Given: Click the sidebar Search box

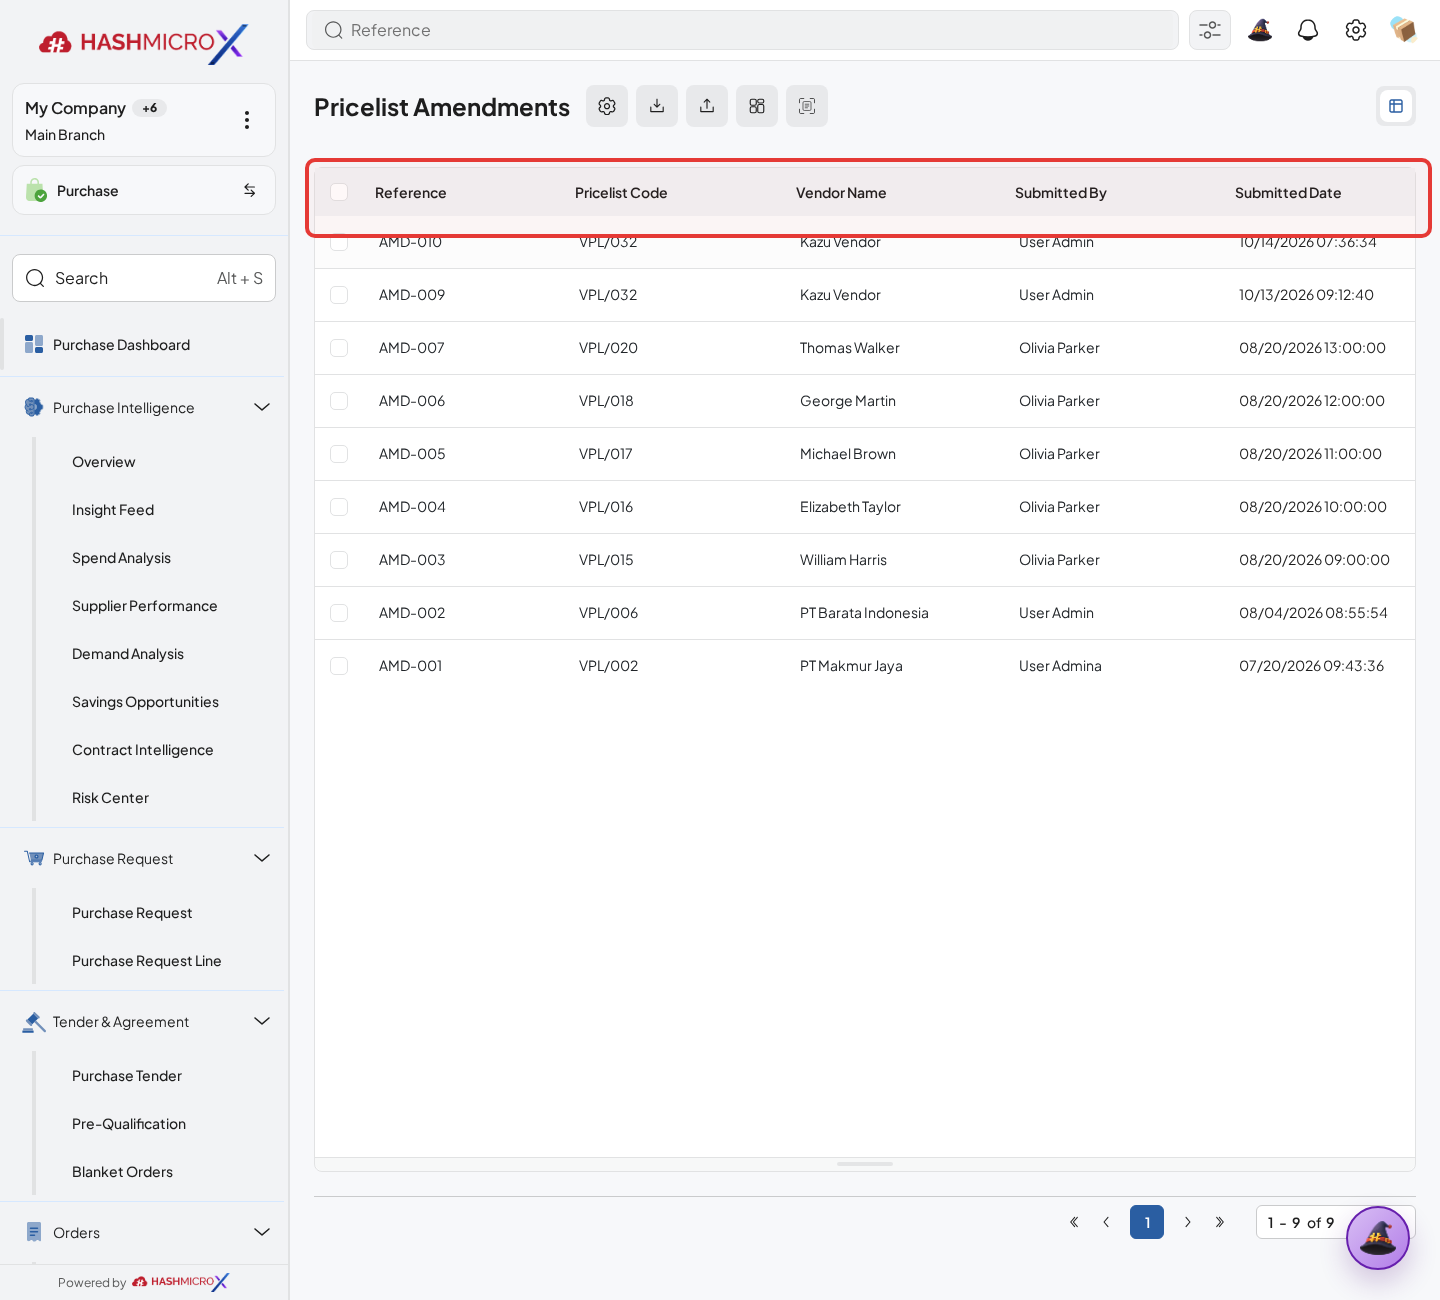Looking at the screenshot, I should click(144, 278).
